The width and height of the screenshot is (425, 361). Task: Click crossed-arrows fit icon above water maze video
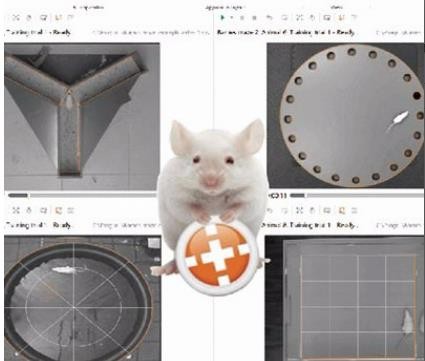tap(15, 210)
